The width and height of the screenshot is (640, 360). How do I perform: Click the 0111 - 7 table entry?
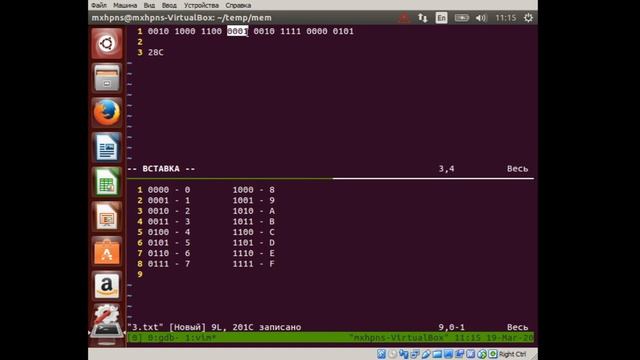169,264
